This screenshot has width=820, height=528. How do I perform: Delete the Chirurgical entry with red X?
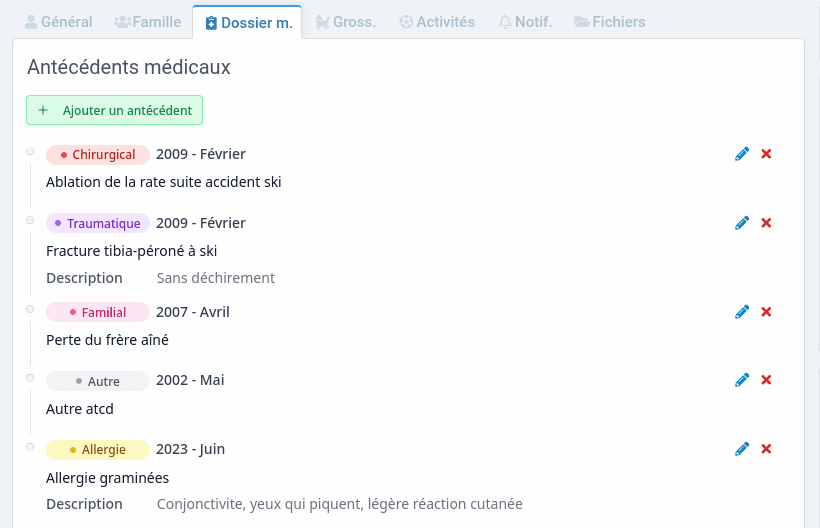[x=766, y=154]
